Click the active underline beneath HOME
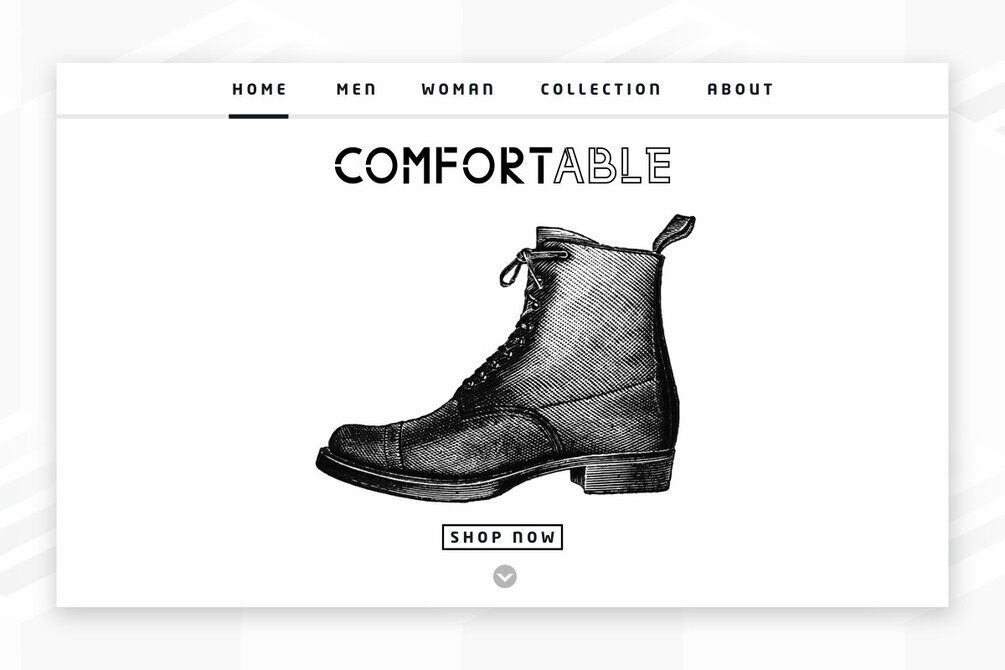This screenshot has height=670, width=1005. pos(258,116)
